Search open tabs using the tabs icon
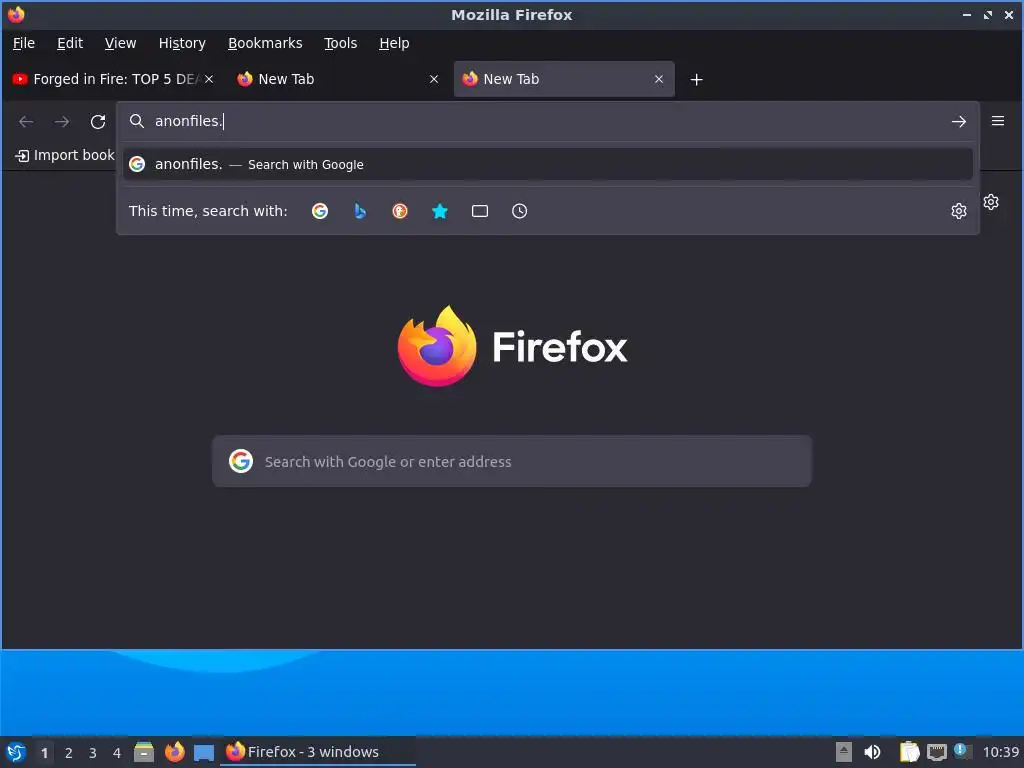The height and width of the screenshot is (768, 1024). [x=480, y=211]
